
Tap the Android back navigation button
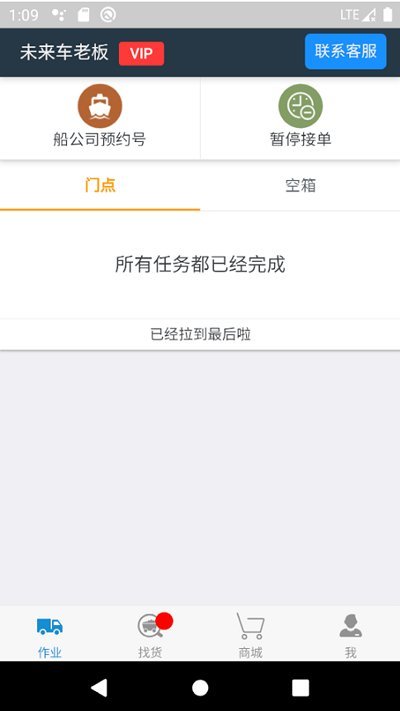(x=99, y=687)
